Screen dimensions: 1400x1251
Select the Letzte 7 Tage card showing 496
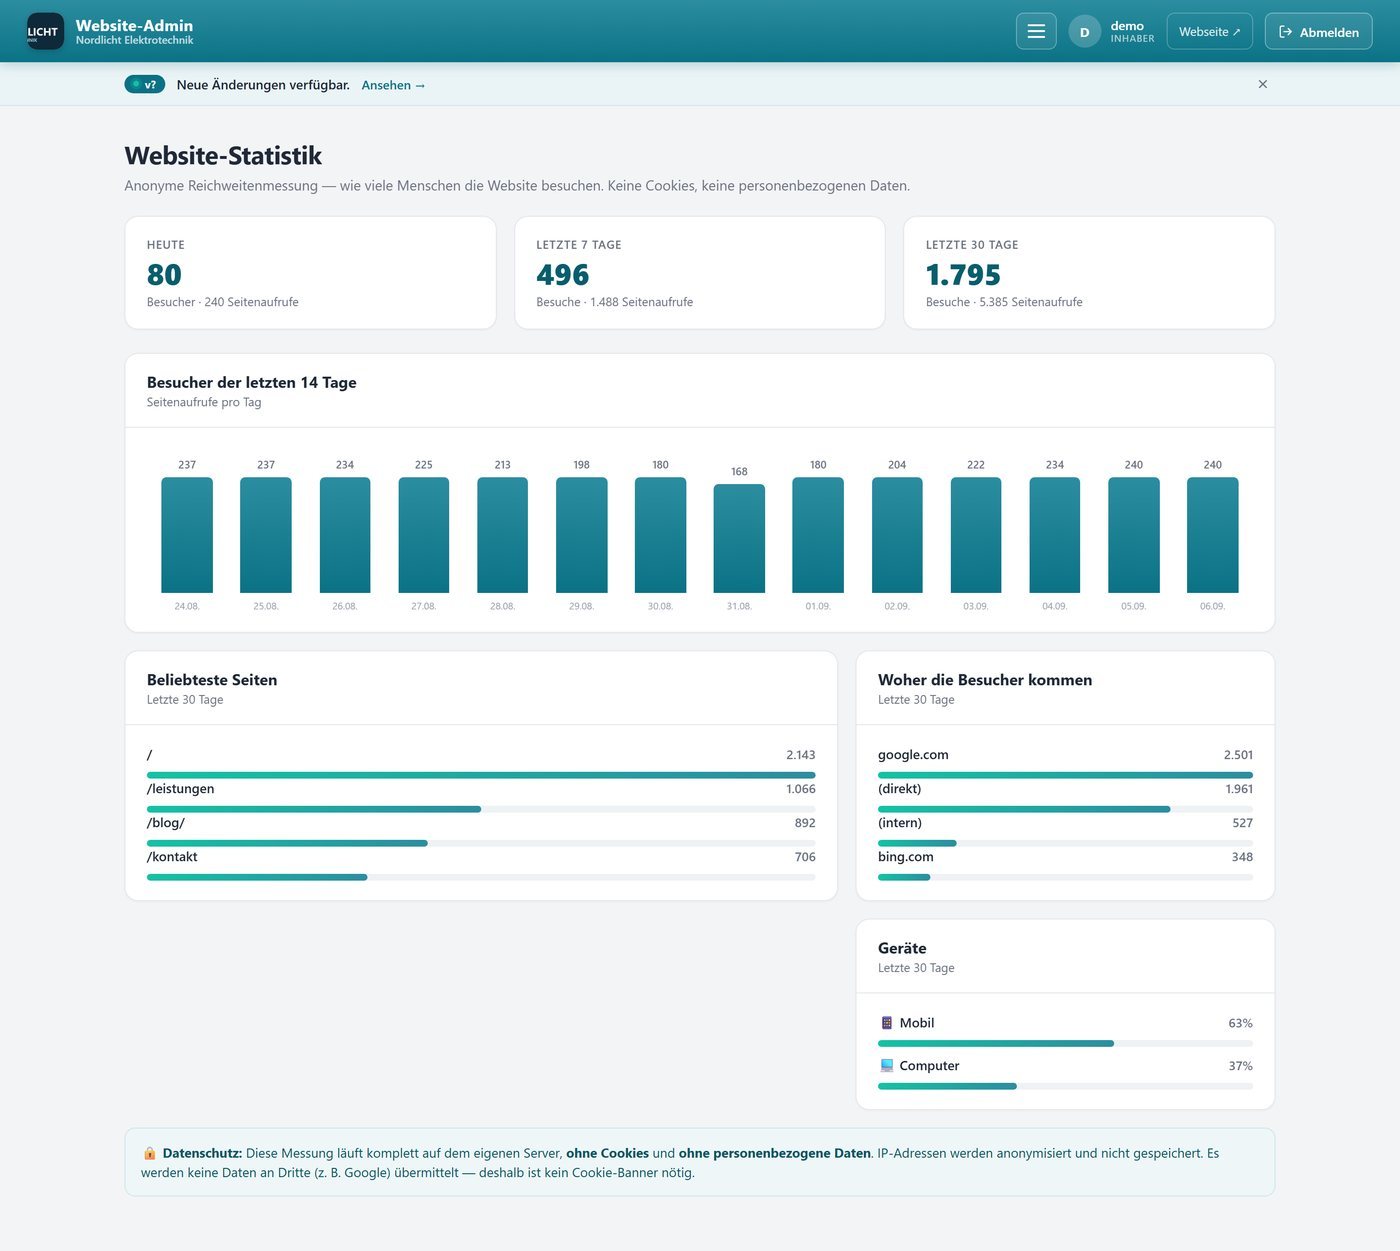pos(700,273)
